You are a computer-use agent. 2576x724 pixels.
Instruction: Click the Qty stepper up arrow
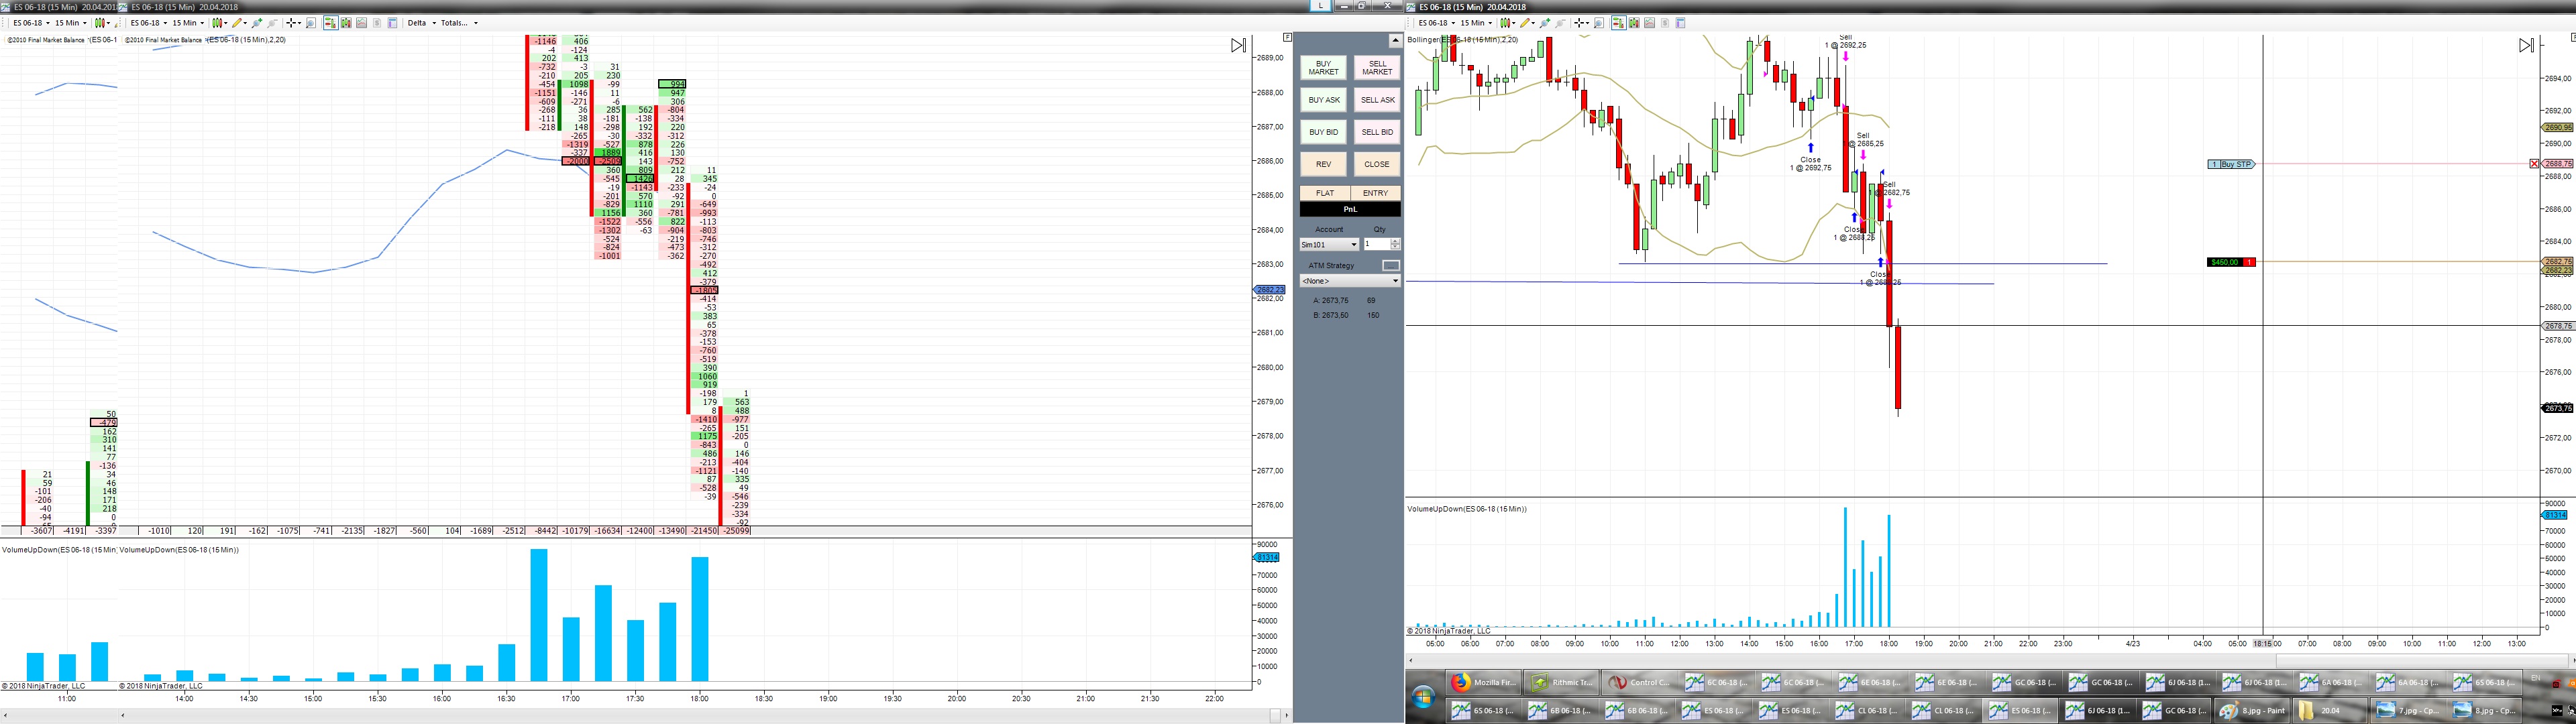1395,241
